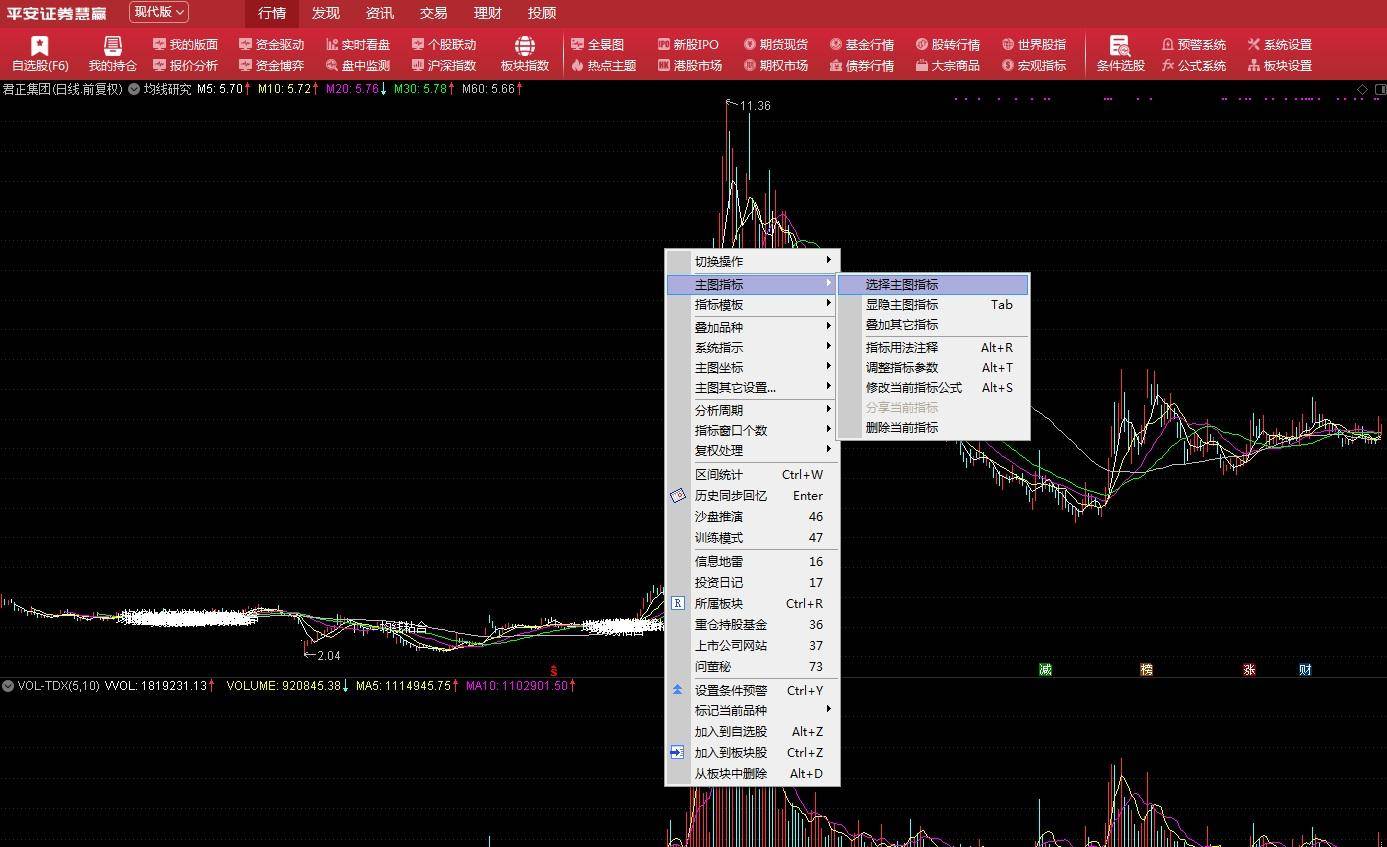Open 大宗商品 toolbar item
The height and width of the screenshot is (847, 1387).
point(947,65)
